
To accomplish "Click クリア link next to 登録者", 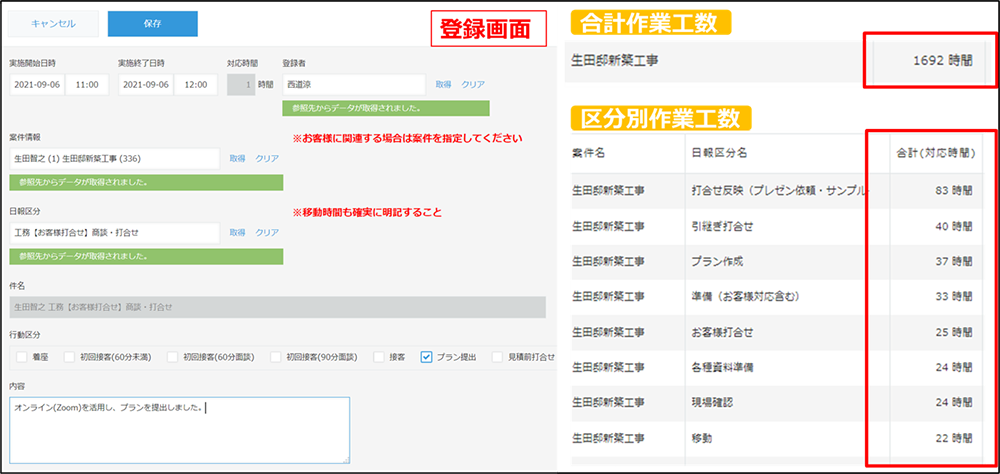I will (473, 84).
